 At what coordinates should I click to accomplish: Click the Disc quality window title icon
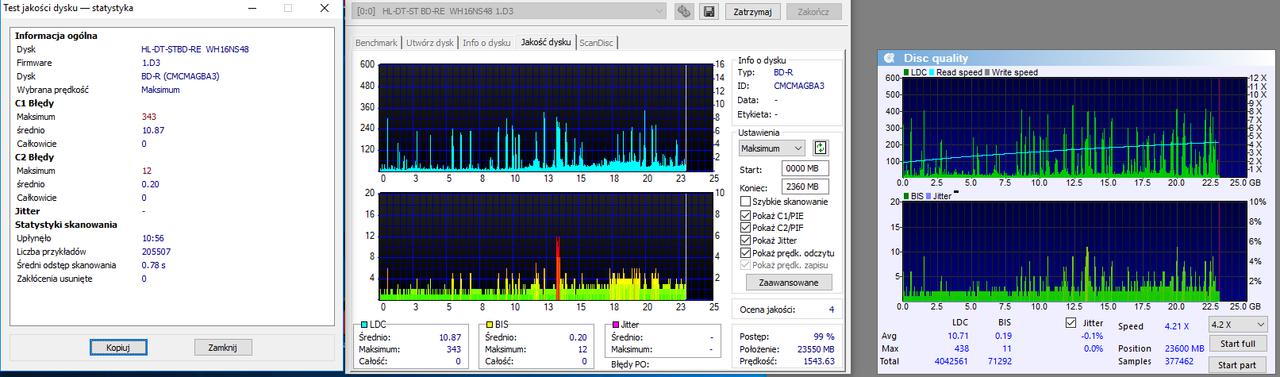pos(889,58)
